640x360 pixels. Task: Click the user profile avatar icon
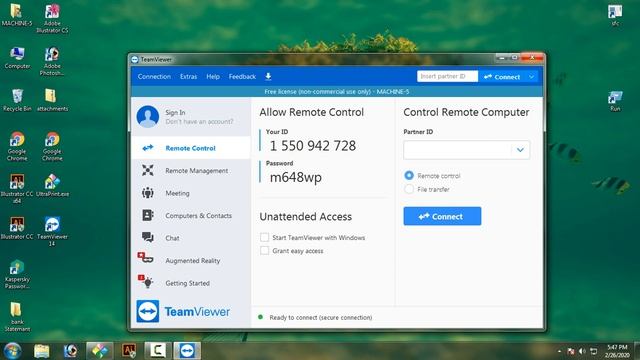point(148,116)
